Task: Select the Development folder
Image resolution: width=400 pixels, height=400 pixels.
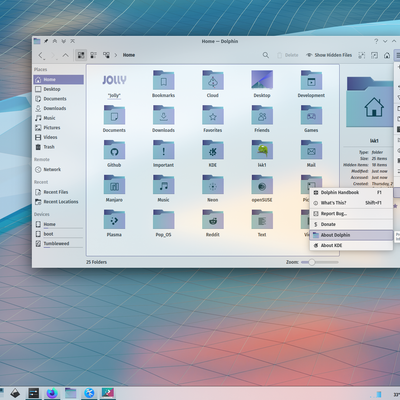Action: [311, 84]
